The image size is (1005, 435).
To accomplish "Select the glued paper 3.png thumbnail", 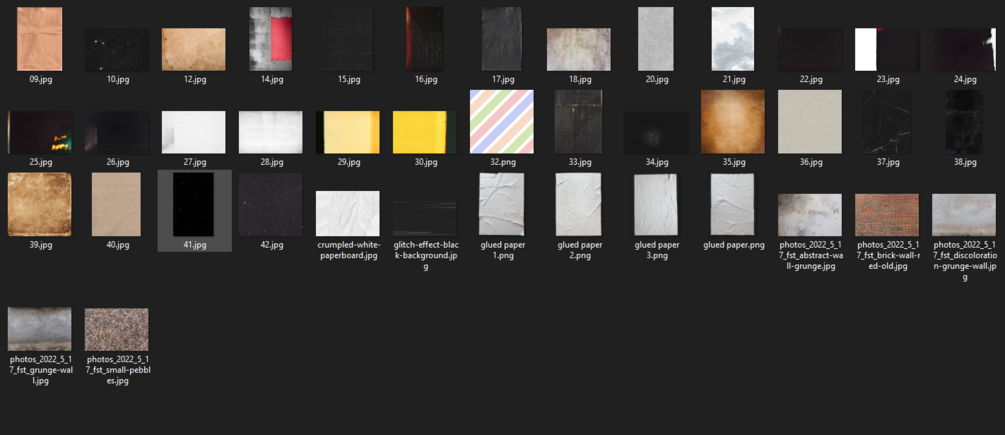I will point(656,204).
